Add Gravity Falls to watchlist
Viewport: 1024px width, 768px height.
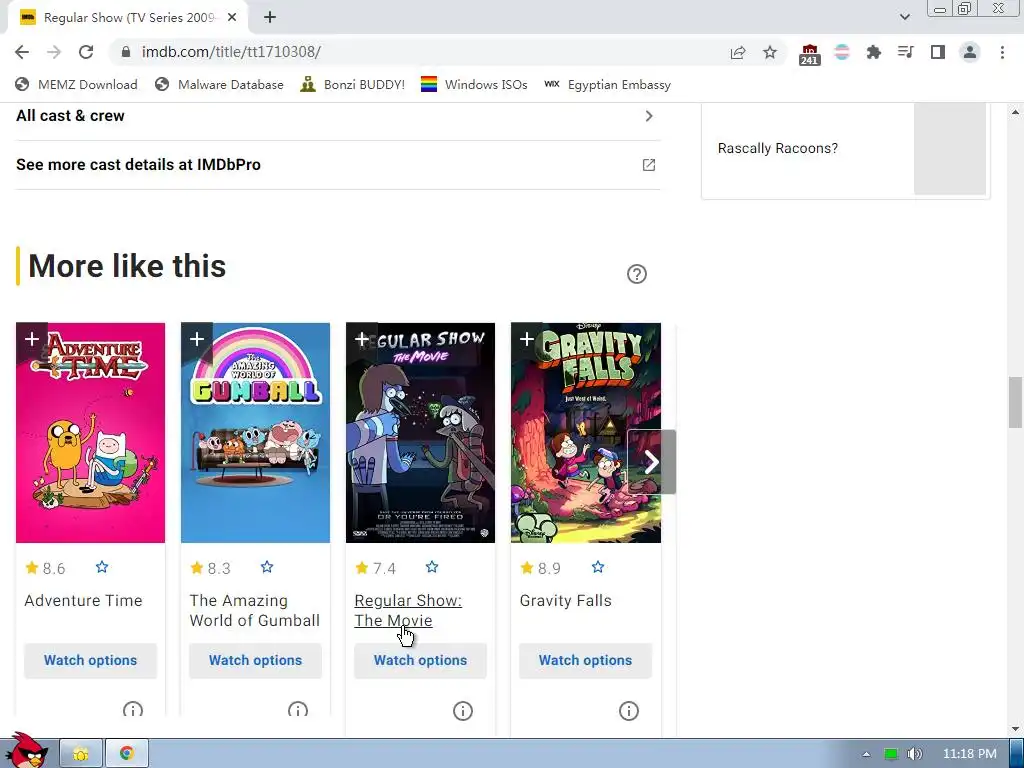point(526,339)
